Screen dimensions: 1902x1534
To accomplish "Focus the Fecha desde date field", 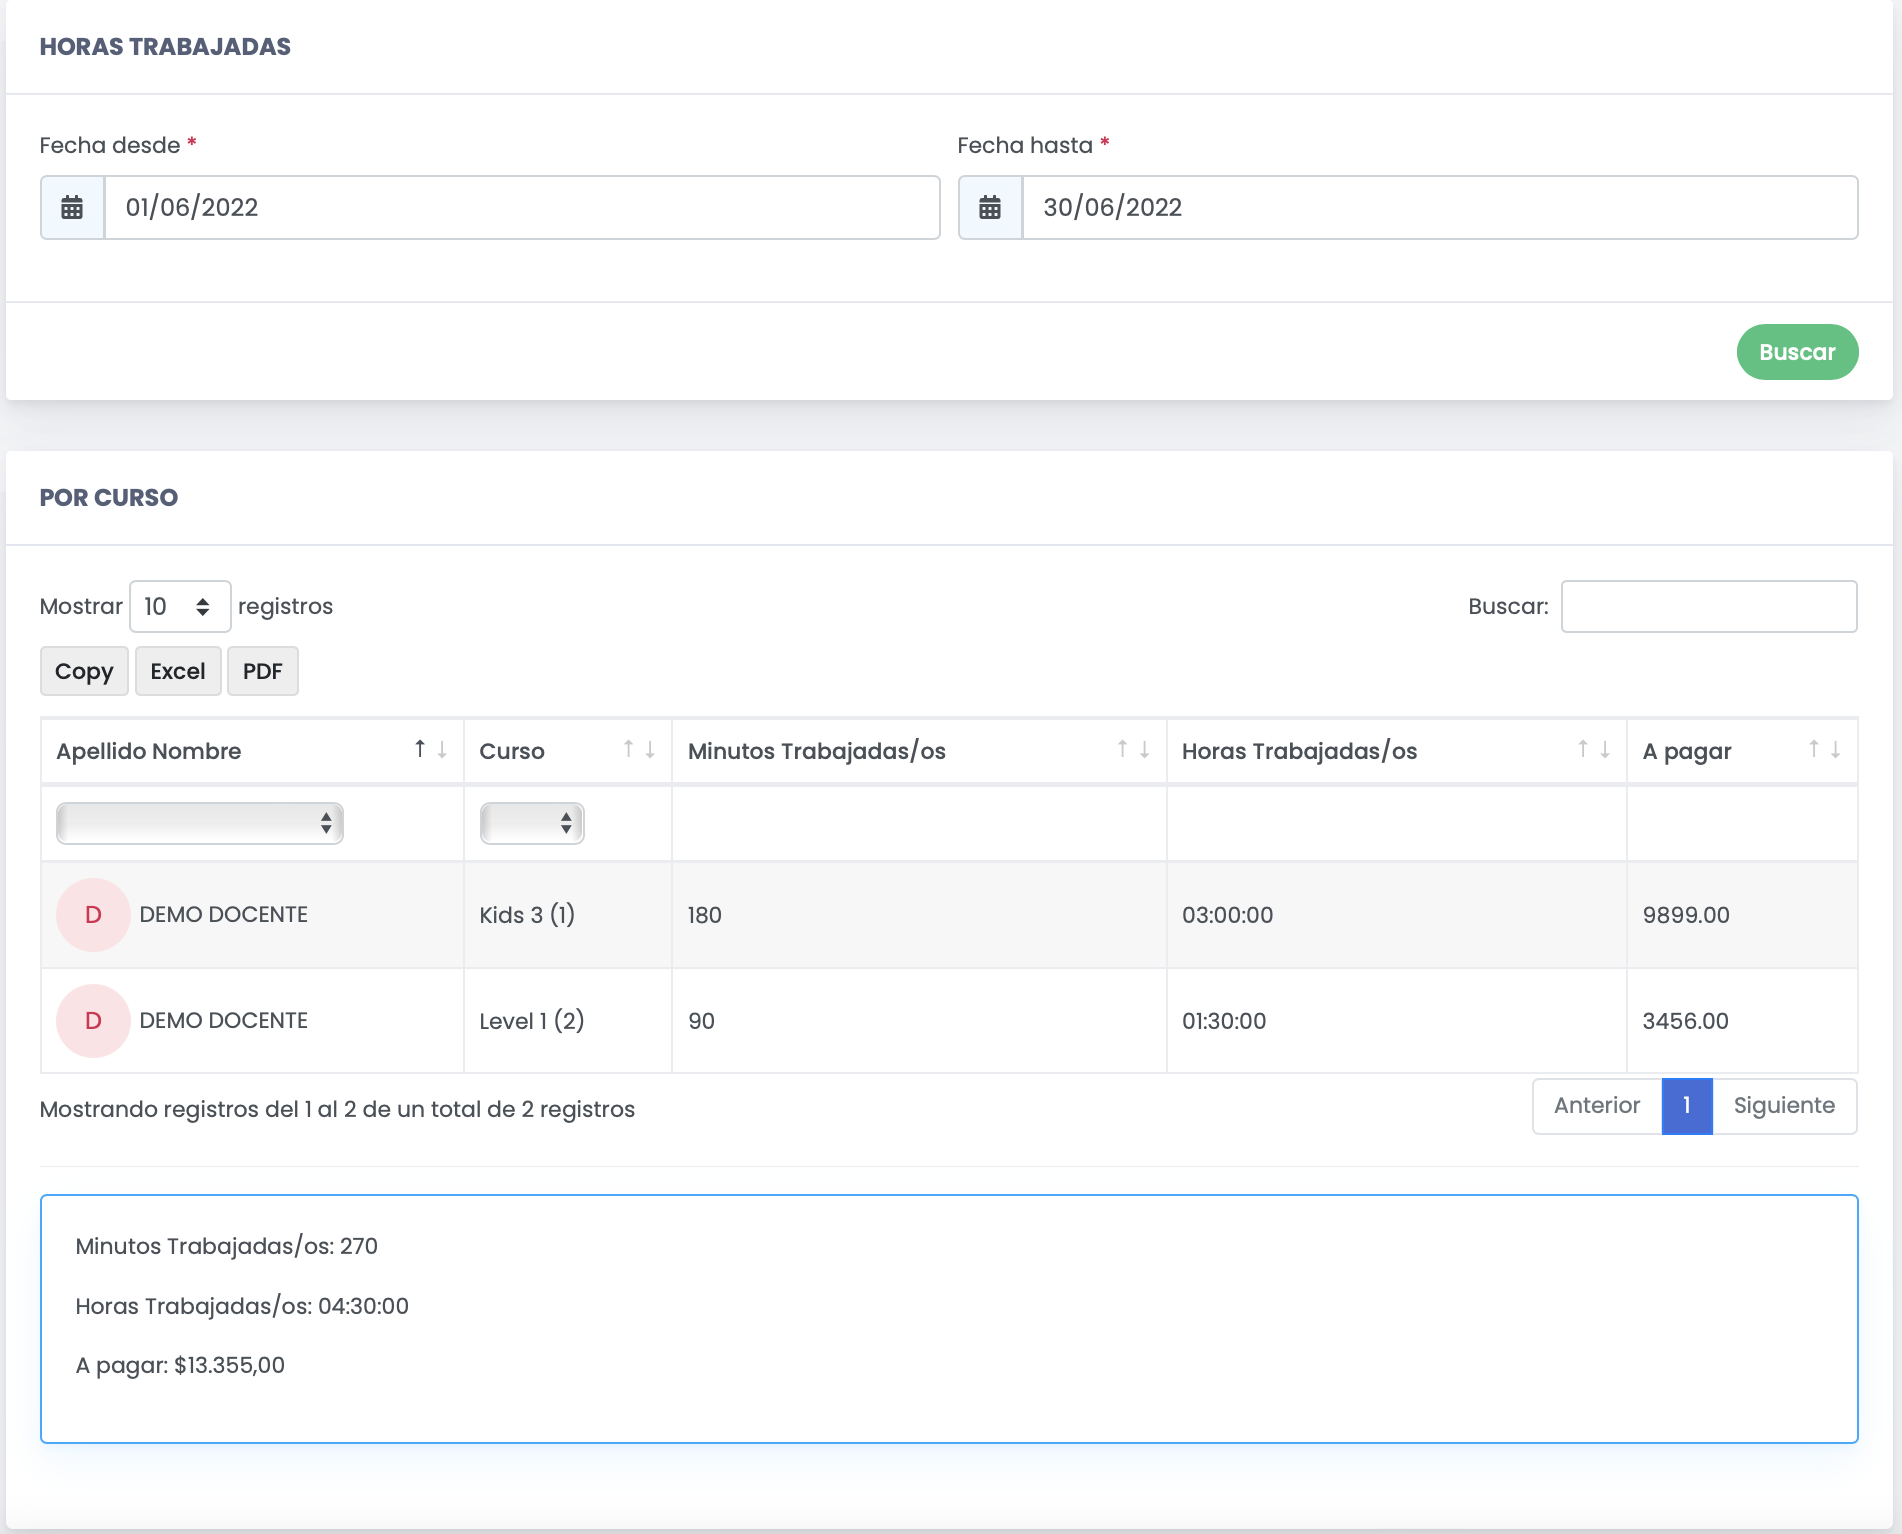I will [522, 208].
